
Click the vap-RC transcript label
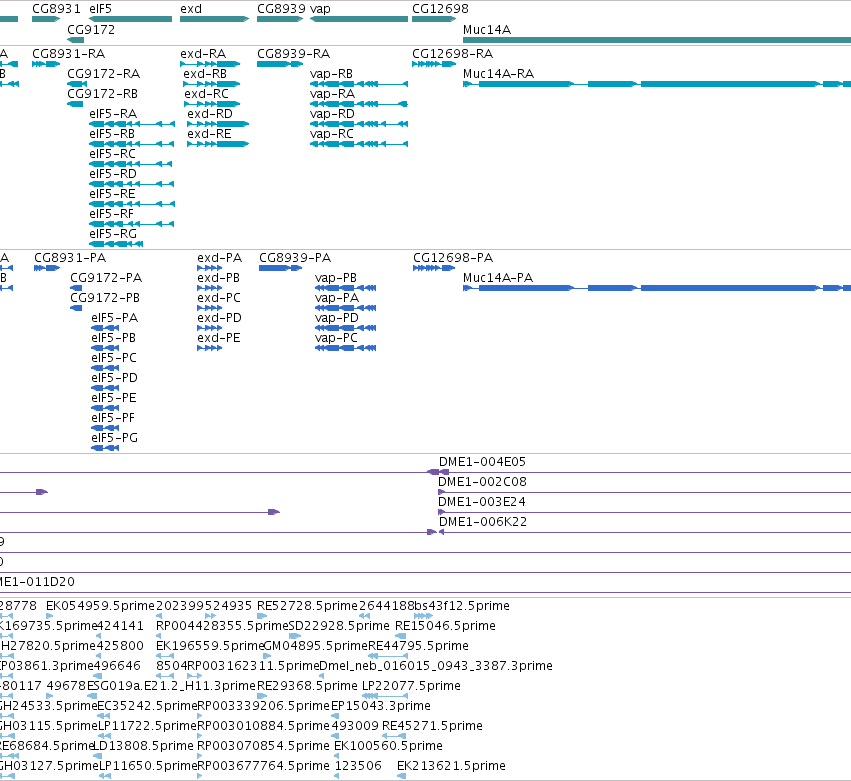click(x=332, y=134)
